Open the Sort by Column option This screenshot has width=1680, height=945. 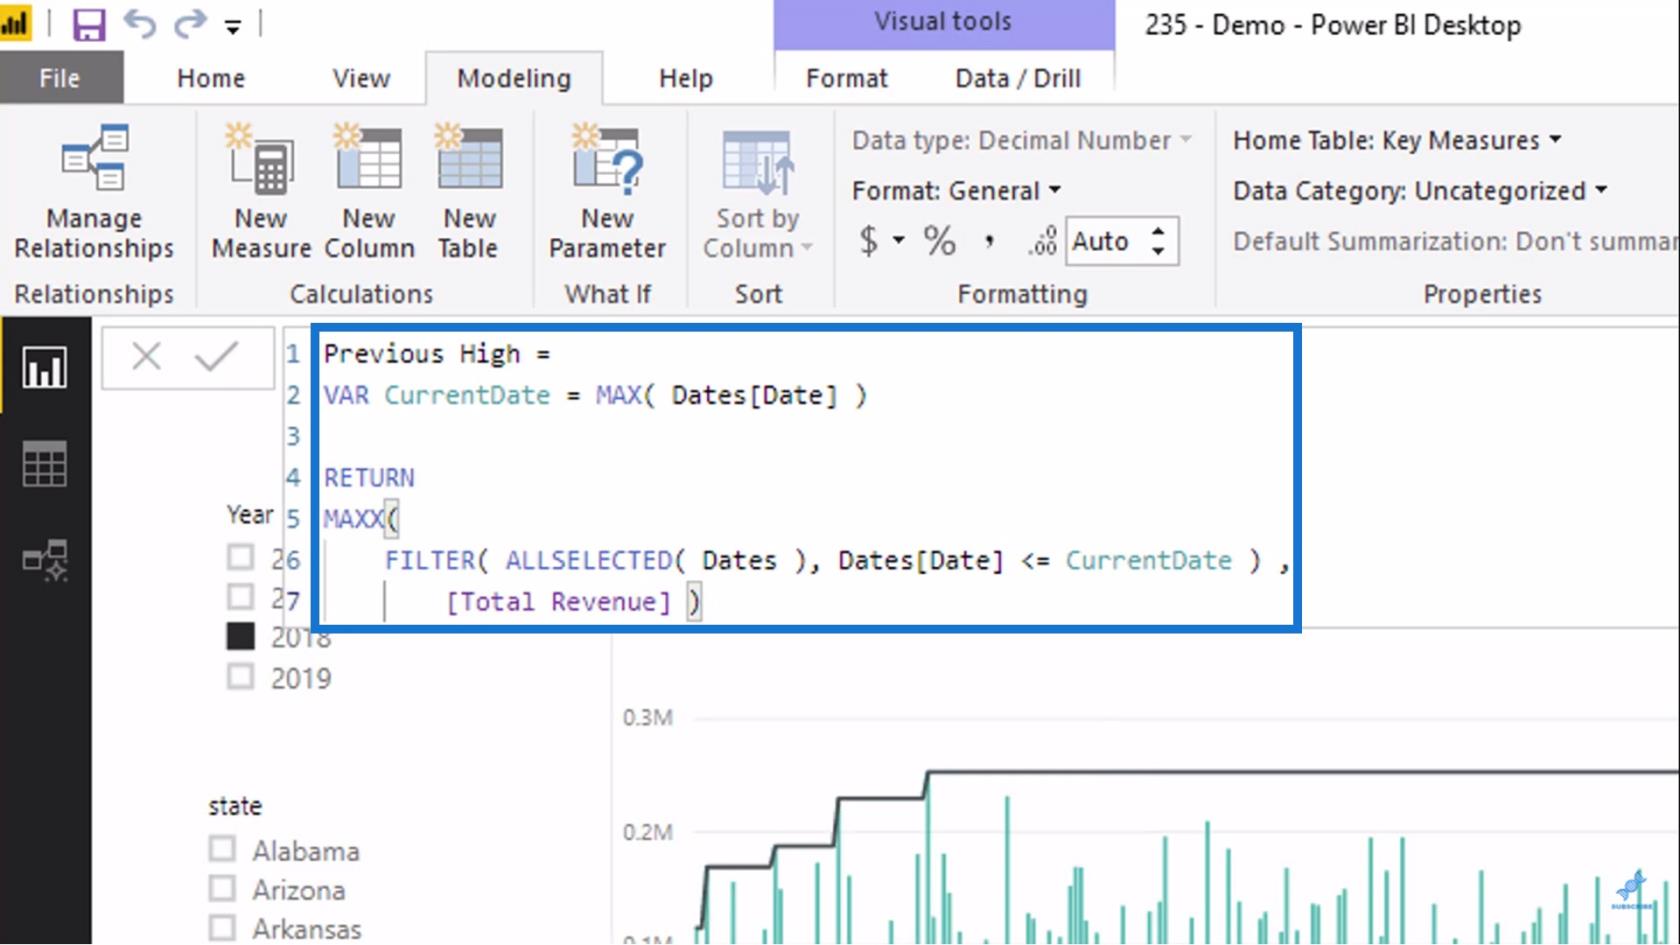pyautogui.click(x=758, y=193)
